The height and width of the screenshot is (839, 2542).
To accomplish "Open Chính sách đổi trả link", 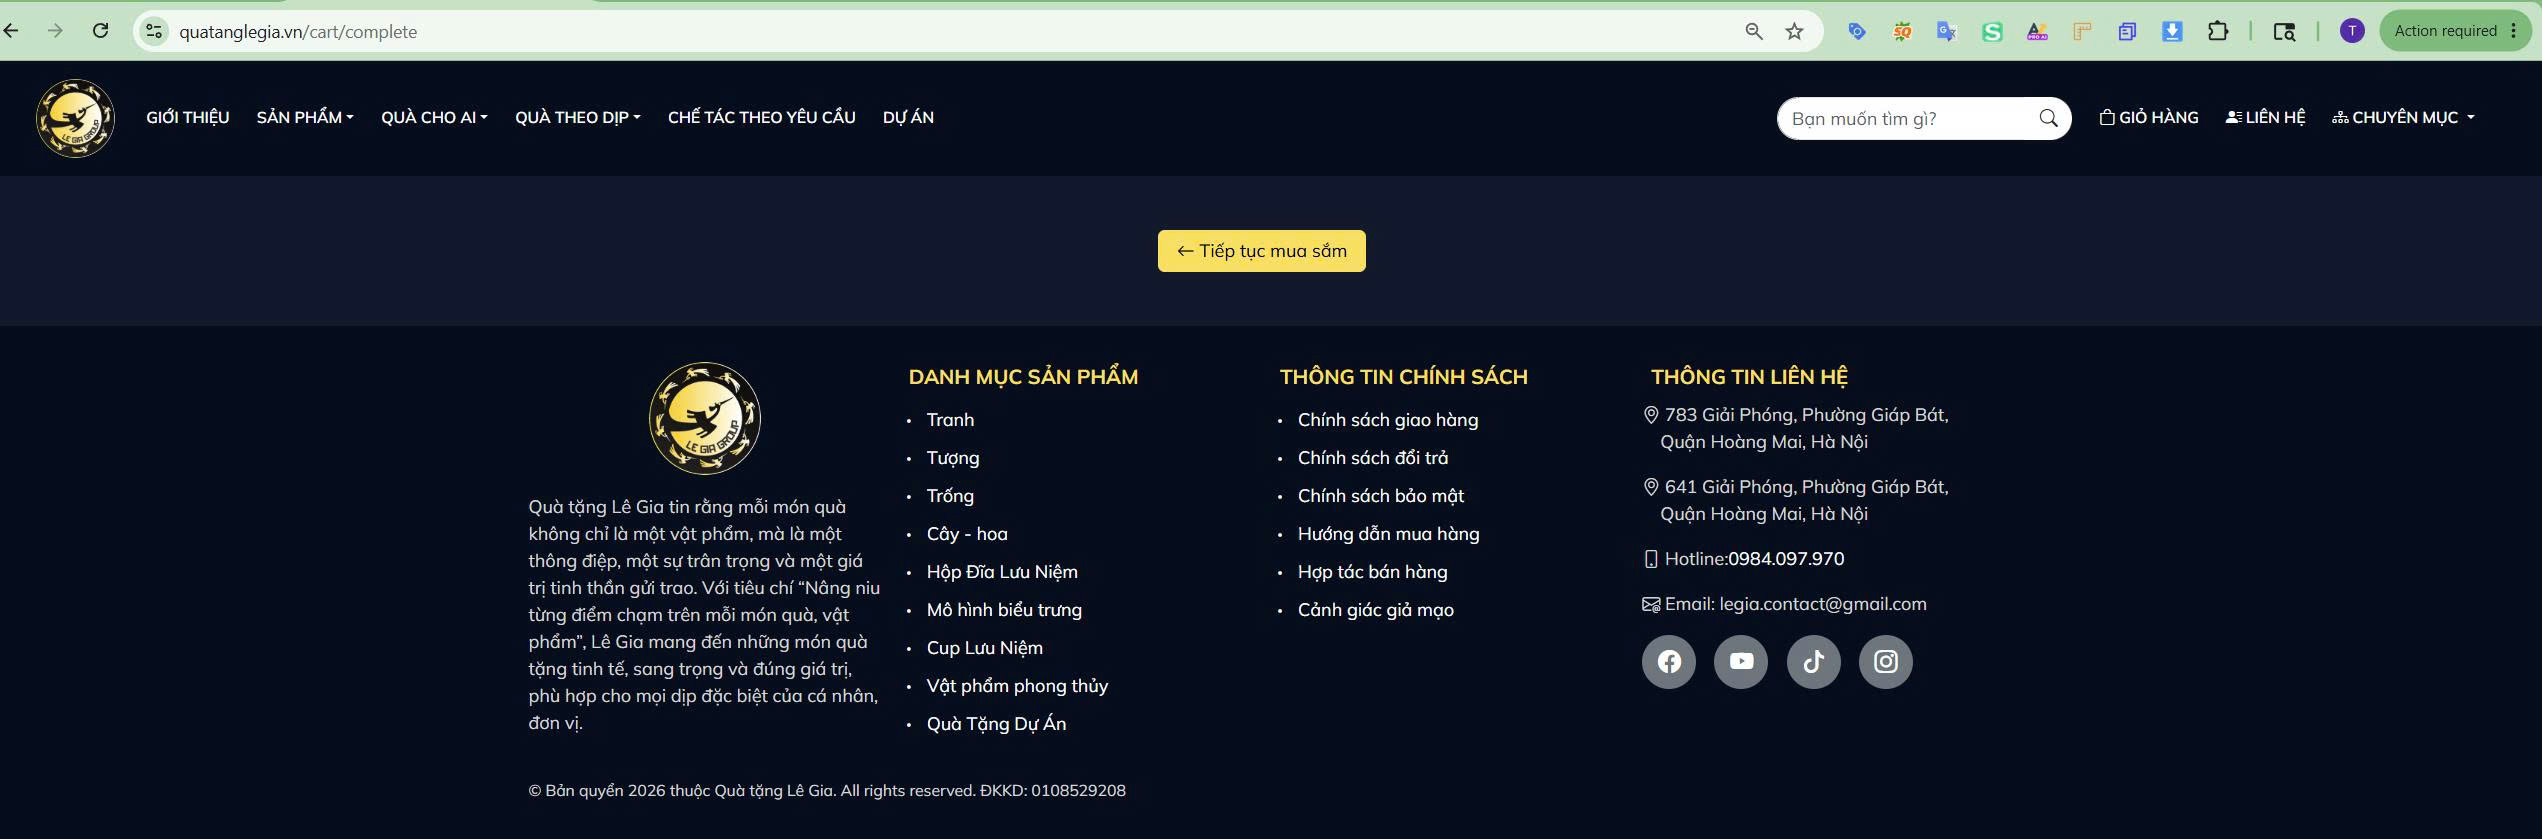I will (1373, 458).
